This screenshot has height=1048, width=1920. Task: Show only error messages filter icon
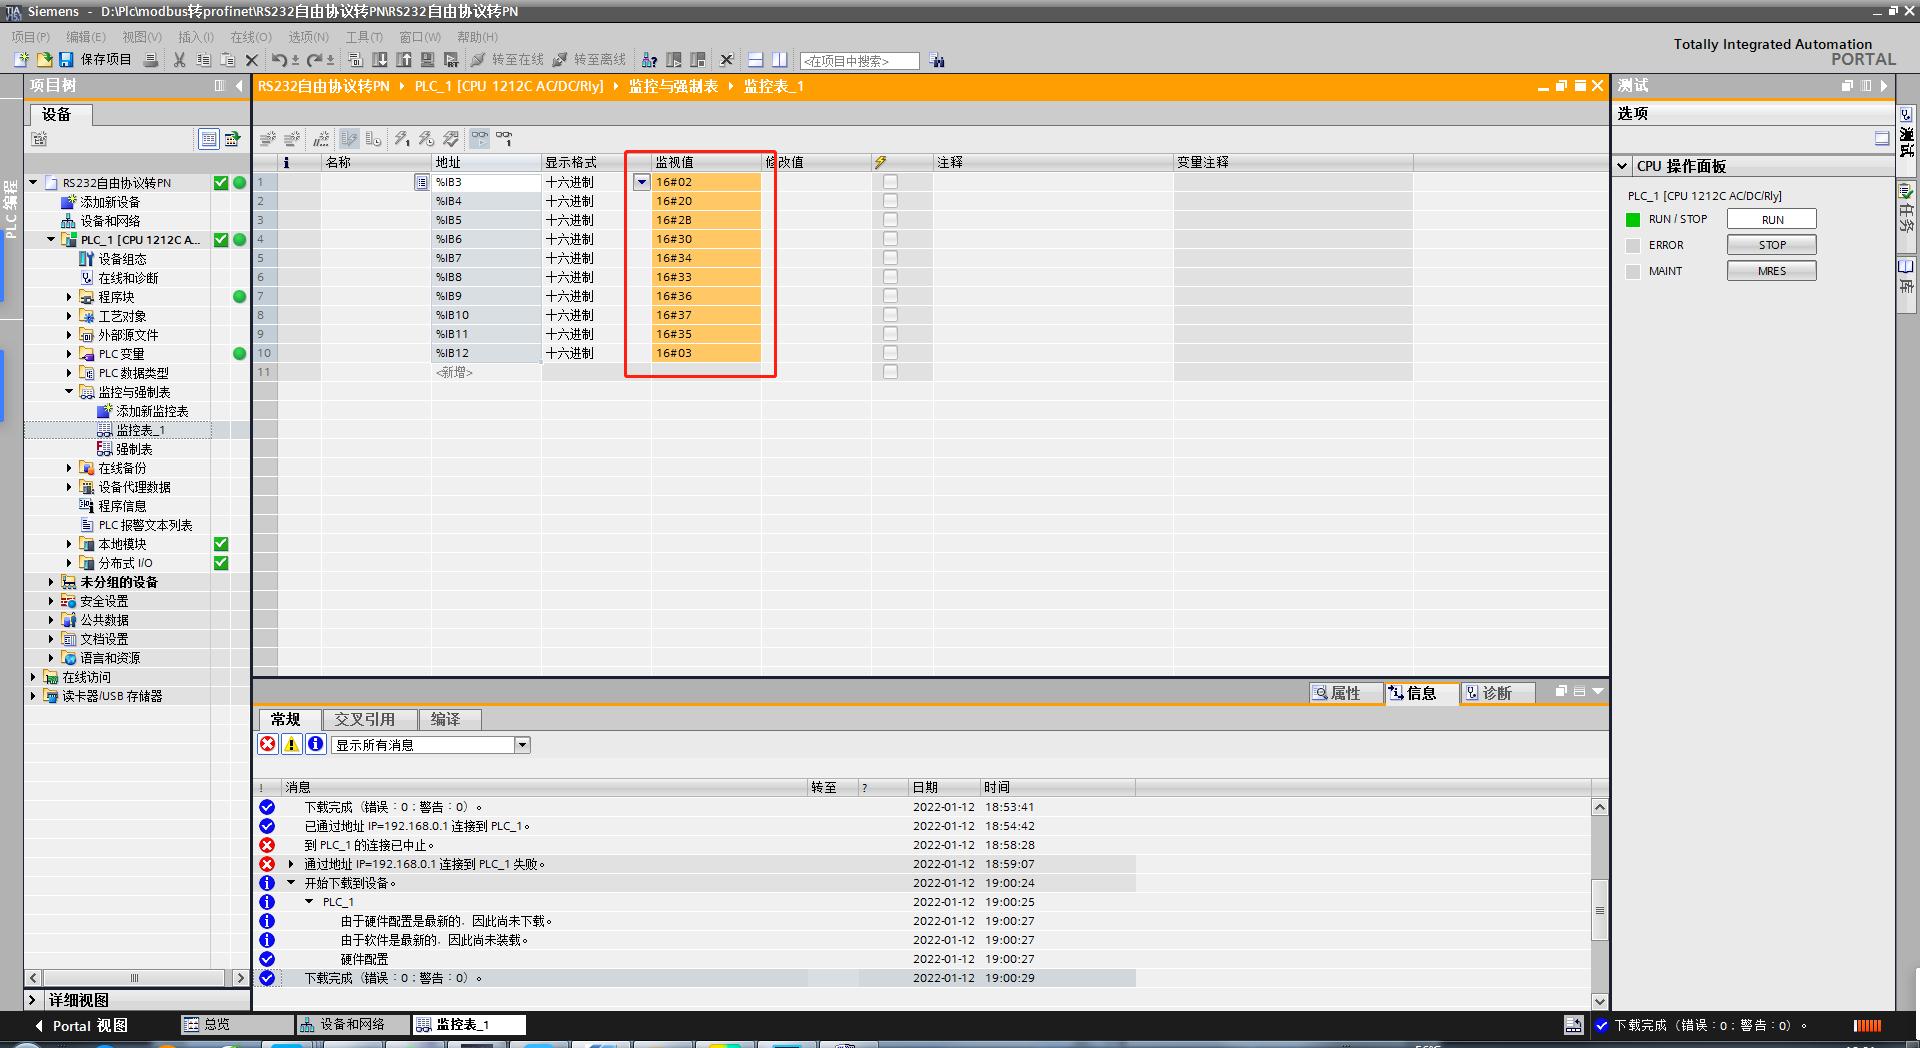(268, 744)
